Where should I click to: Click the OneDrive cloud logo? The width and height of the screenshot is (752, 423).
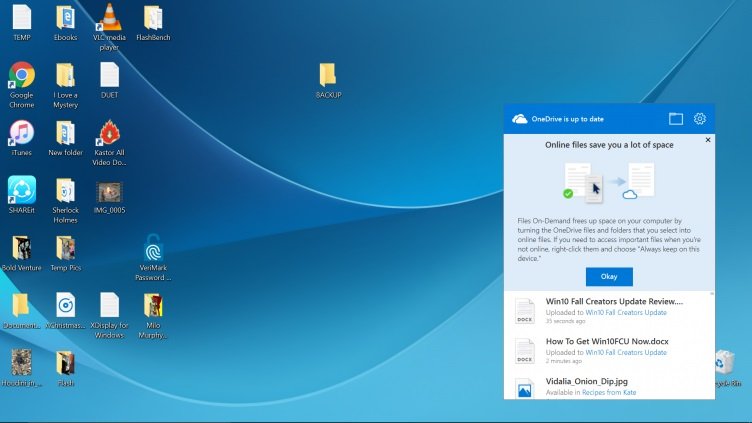519,119
